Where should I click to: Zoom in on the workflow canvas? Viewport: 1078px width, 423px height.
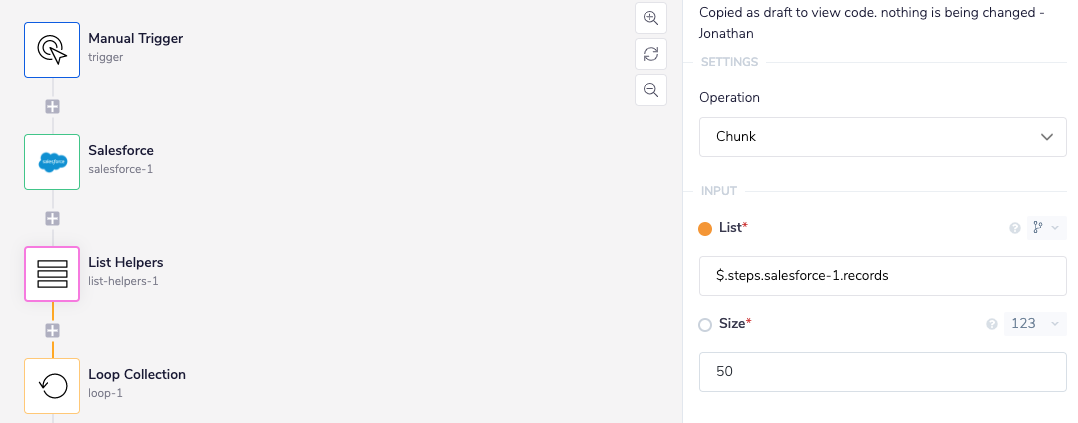651,18
